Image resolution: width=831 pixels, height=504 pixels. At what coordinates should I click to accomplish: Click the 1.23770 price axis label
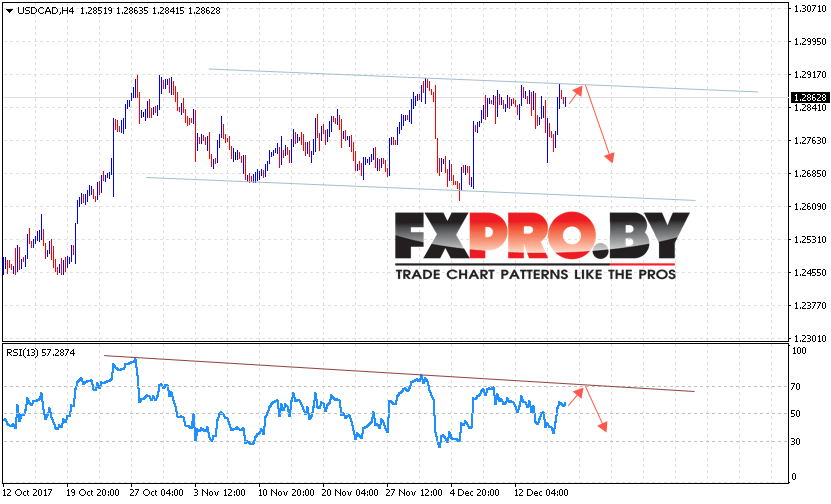coord(810,306)
